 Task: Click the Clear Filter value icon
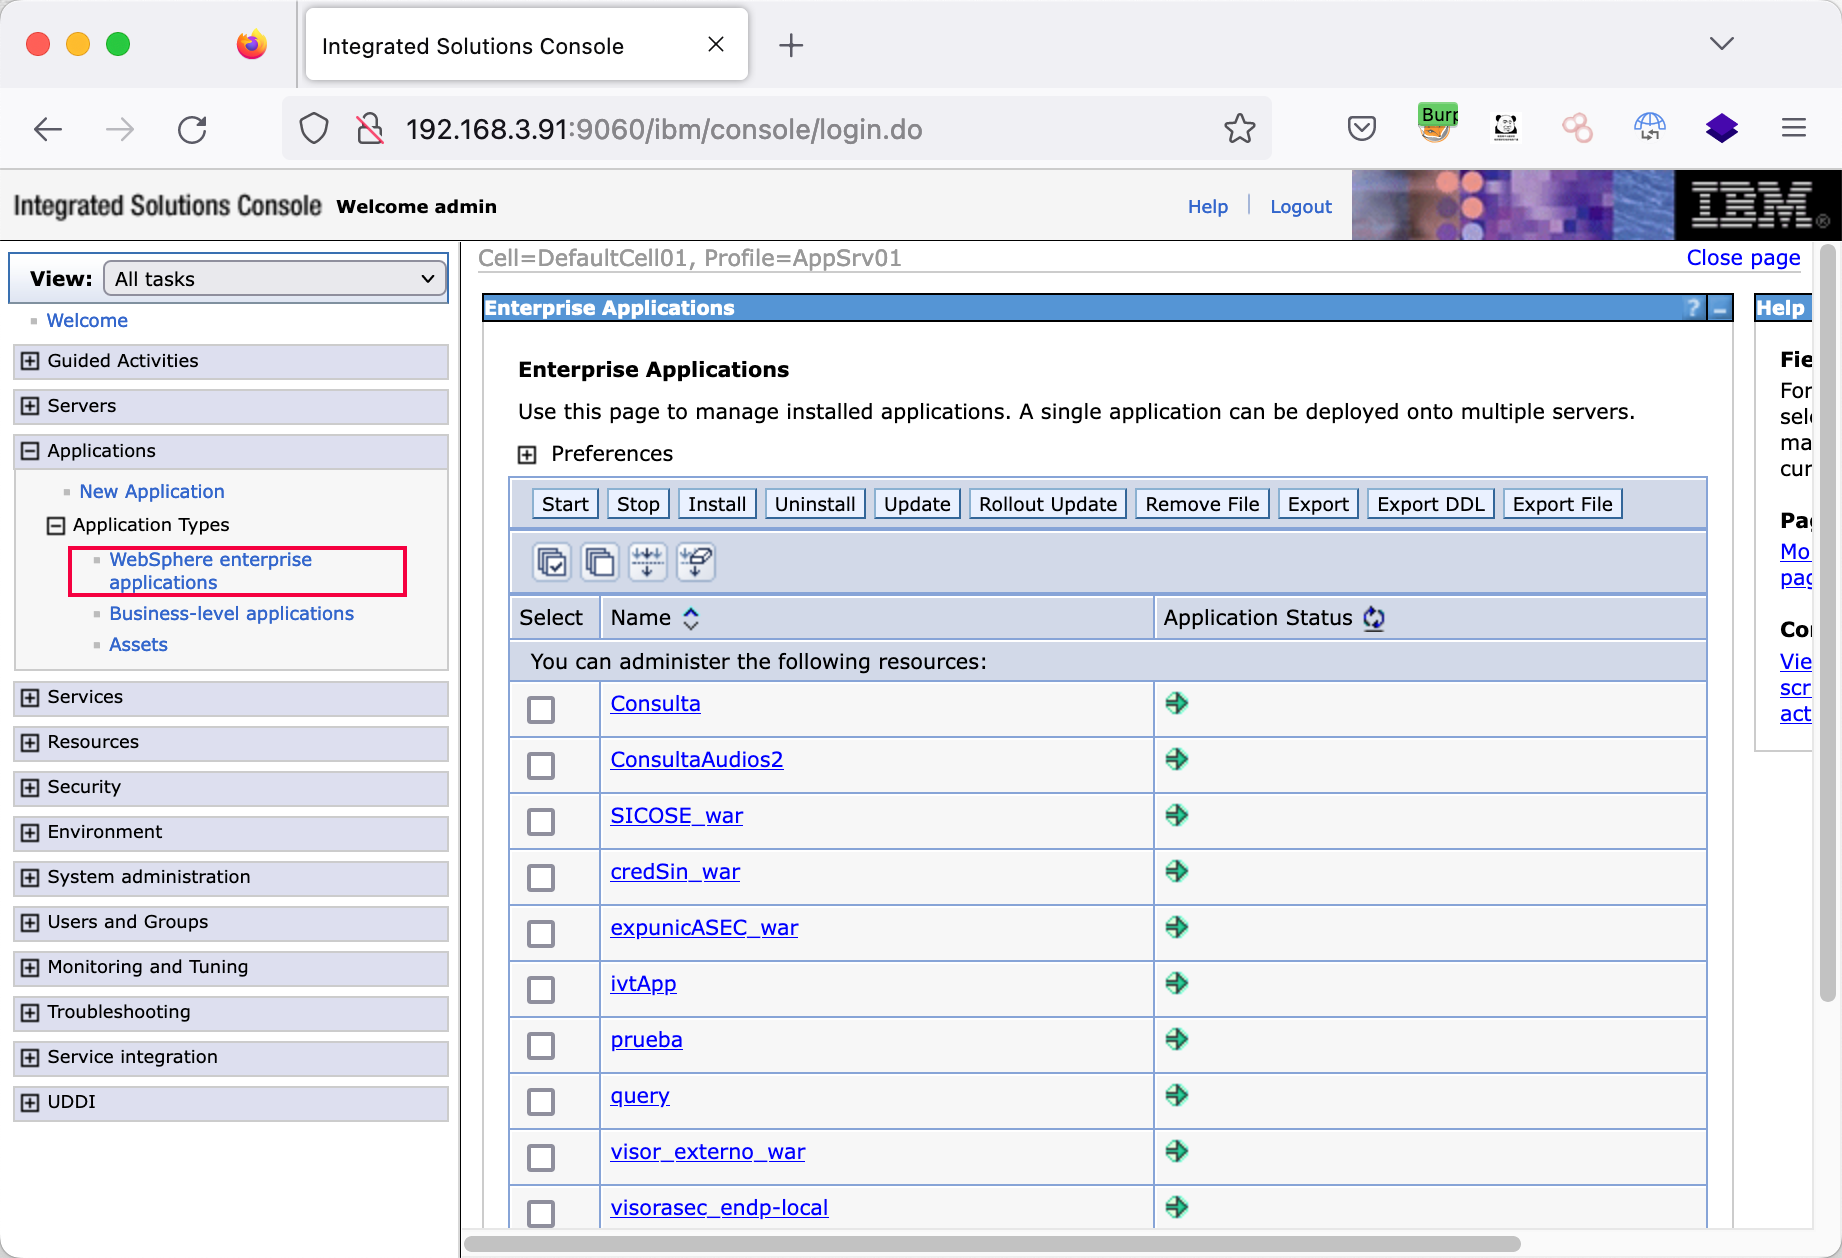tap(696, 562)
